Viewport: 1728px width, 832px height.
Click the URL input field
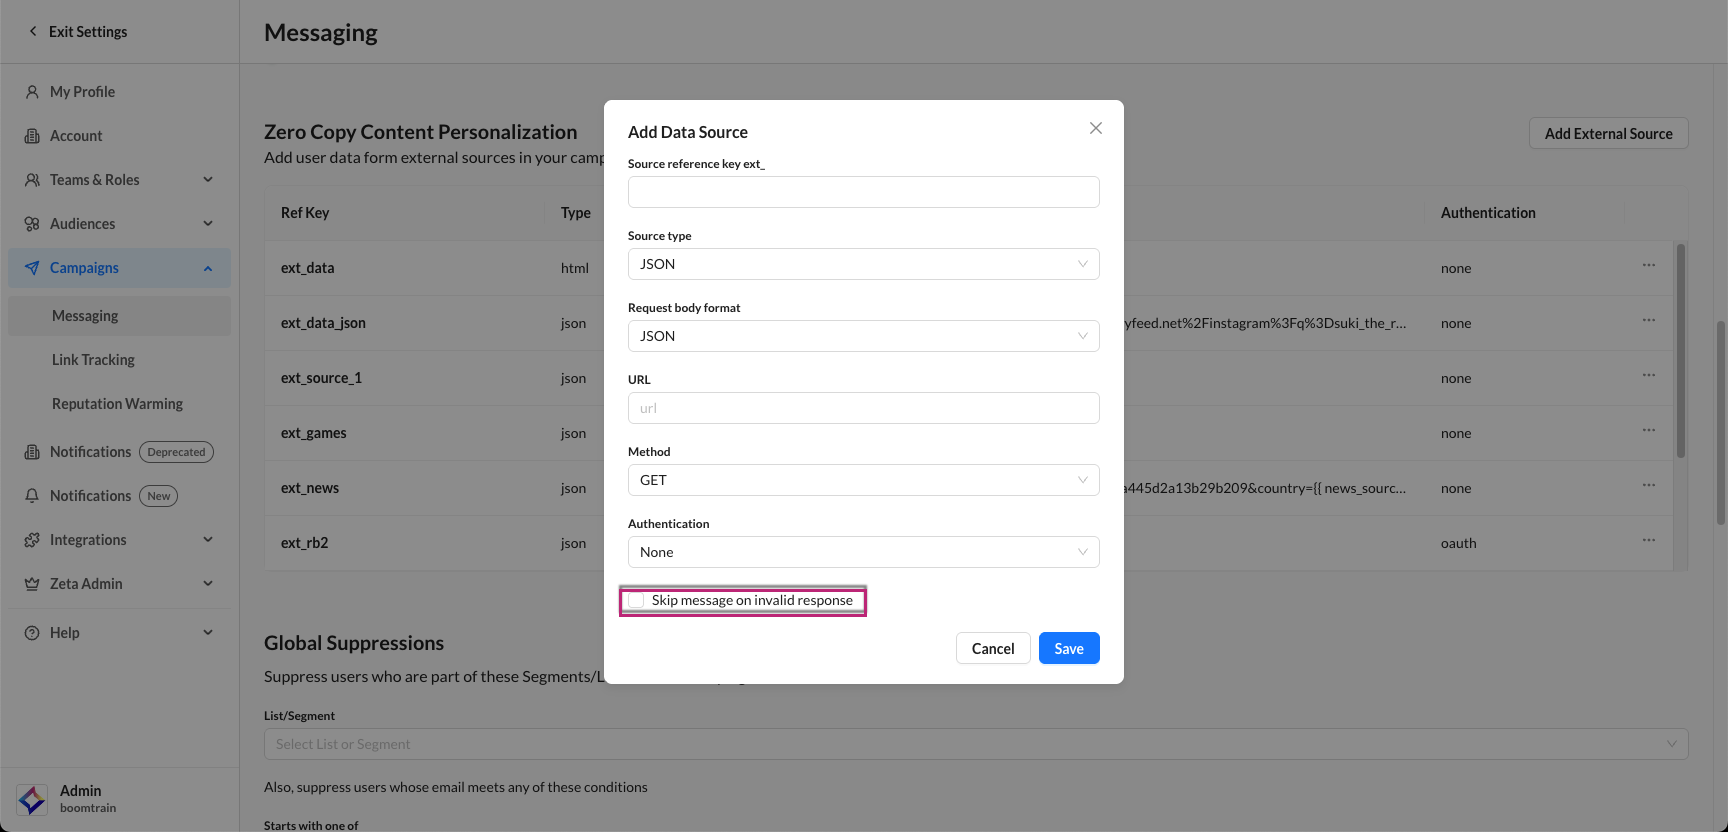863,408
